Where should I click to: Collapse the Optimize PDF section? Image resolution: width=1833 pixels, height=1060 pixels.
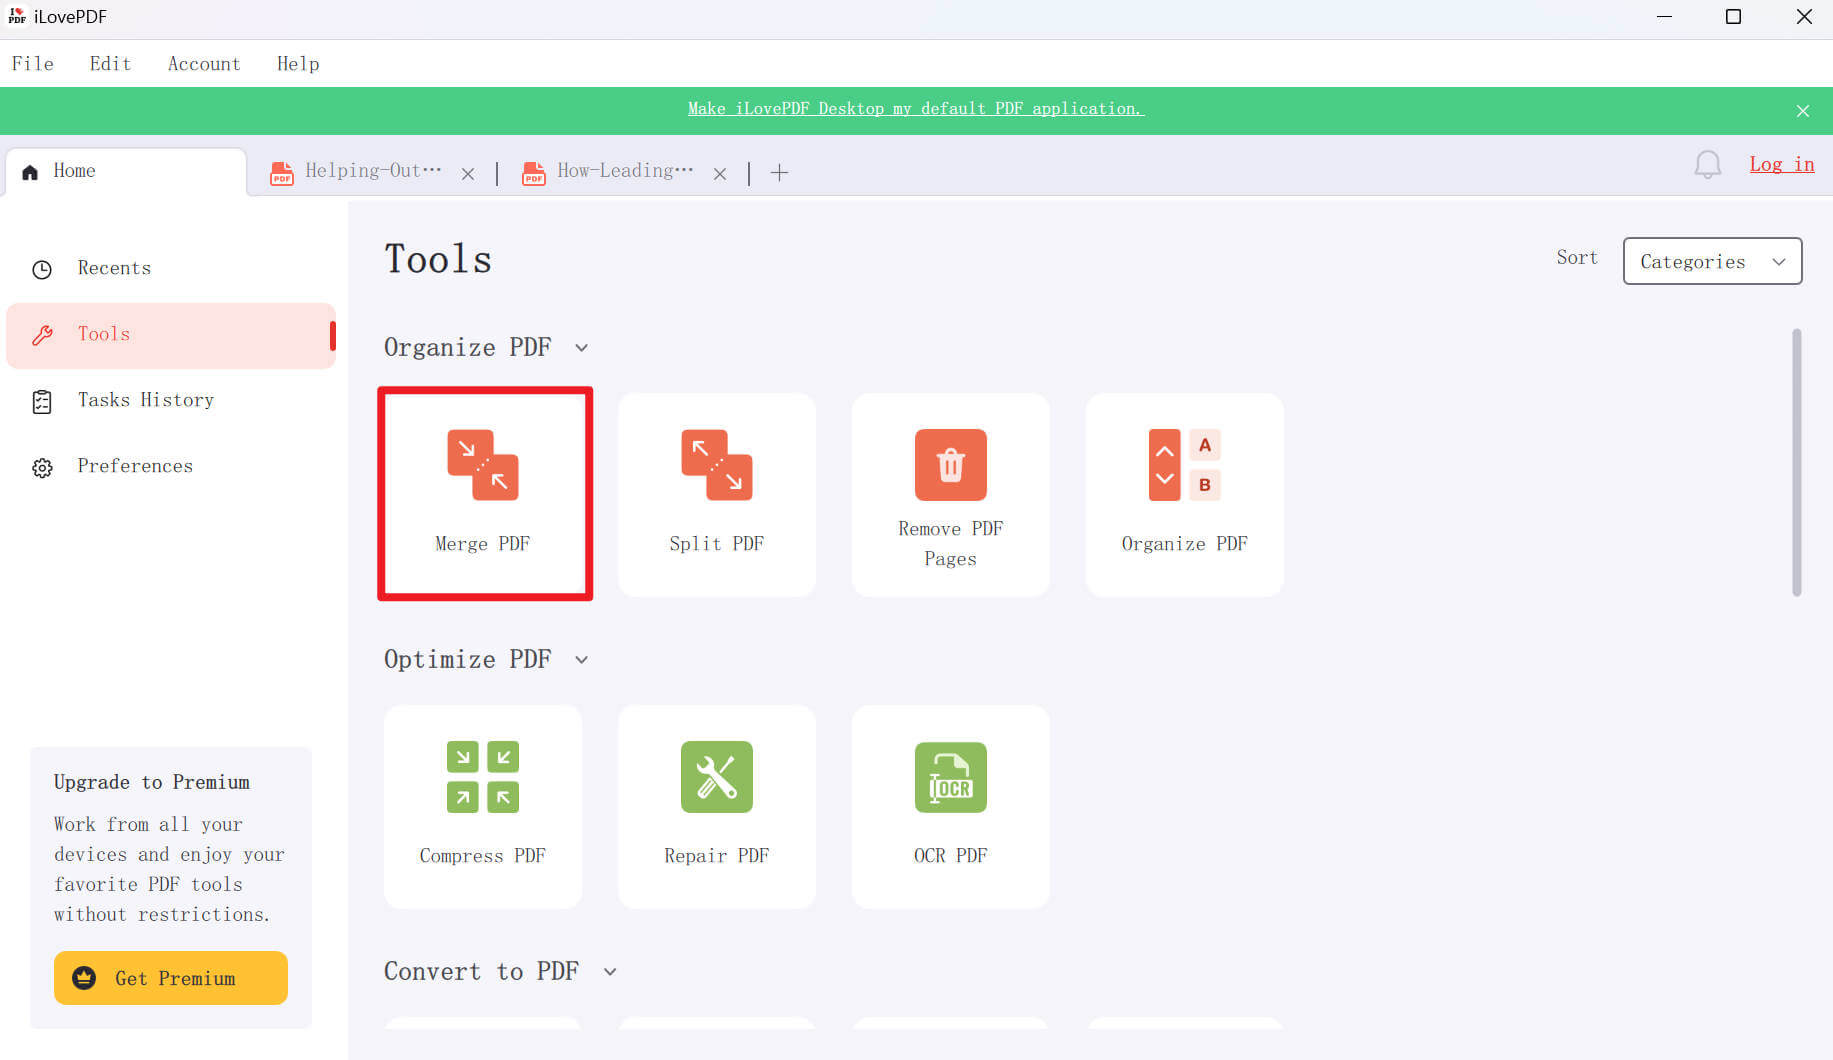pyautogui.click(x=582, y=659)
